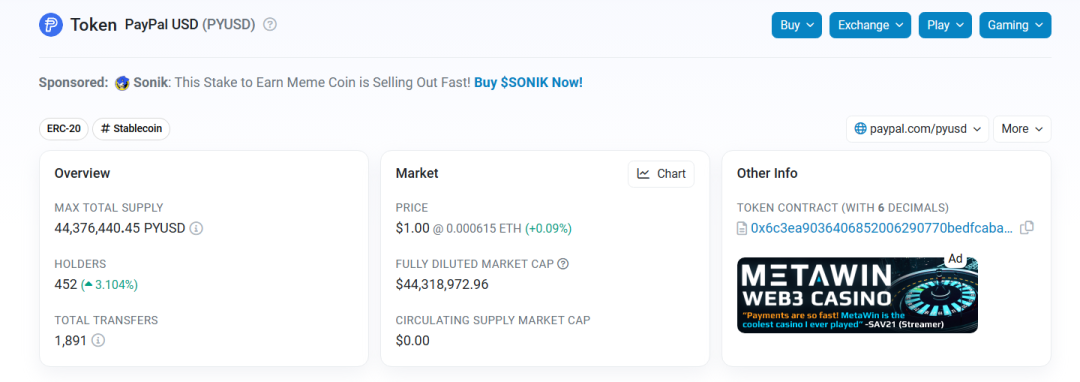Image resolution: width=1080 pixels, height=382 pixels.
Task: Copy the token contract address
Action: point(1026,228)
